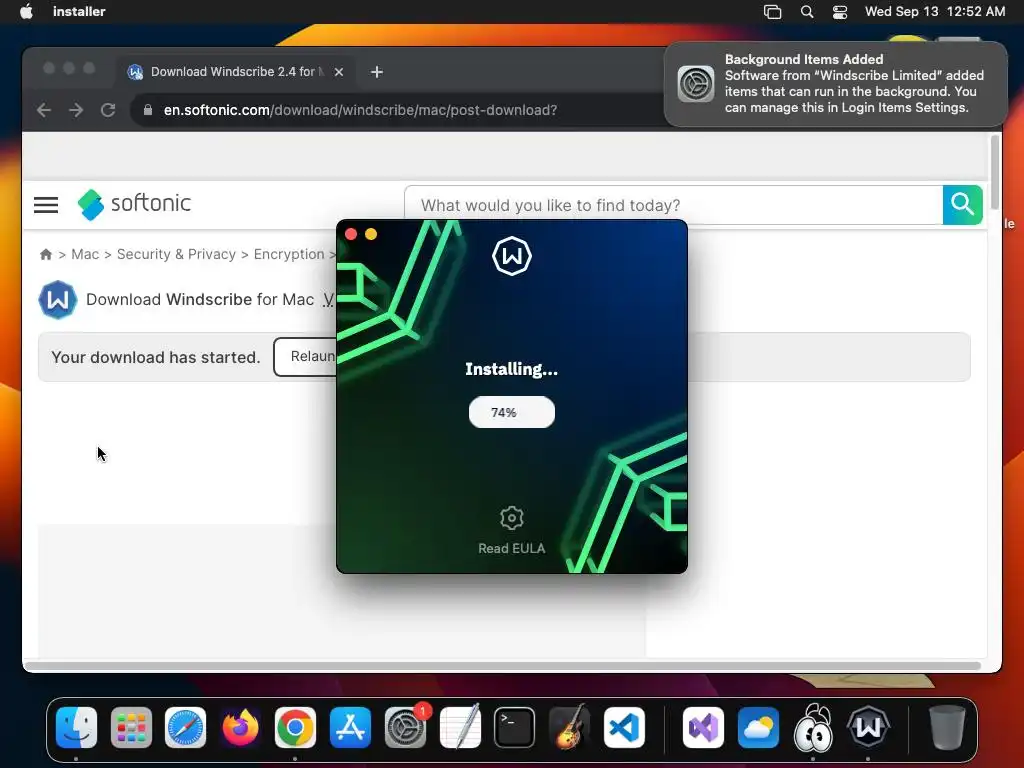The image size is (1024, 768).
Task: Launch Visual Studio Code from Dock
Action: click(624, 727)
